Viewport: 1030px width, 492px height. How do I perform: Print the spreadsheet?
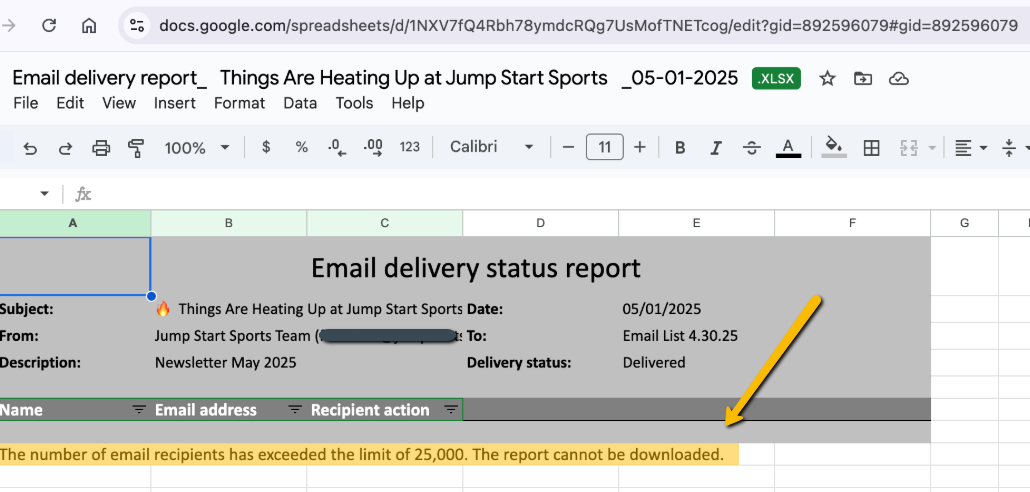(x=101, y=148)
